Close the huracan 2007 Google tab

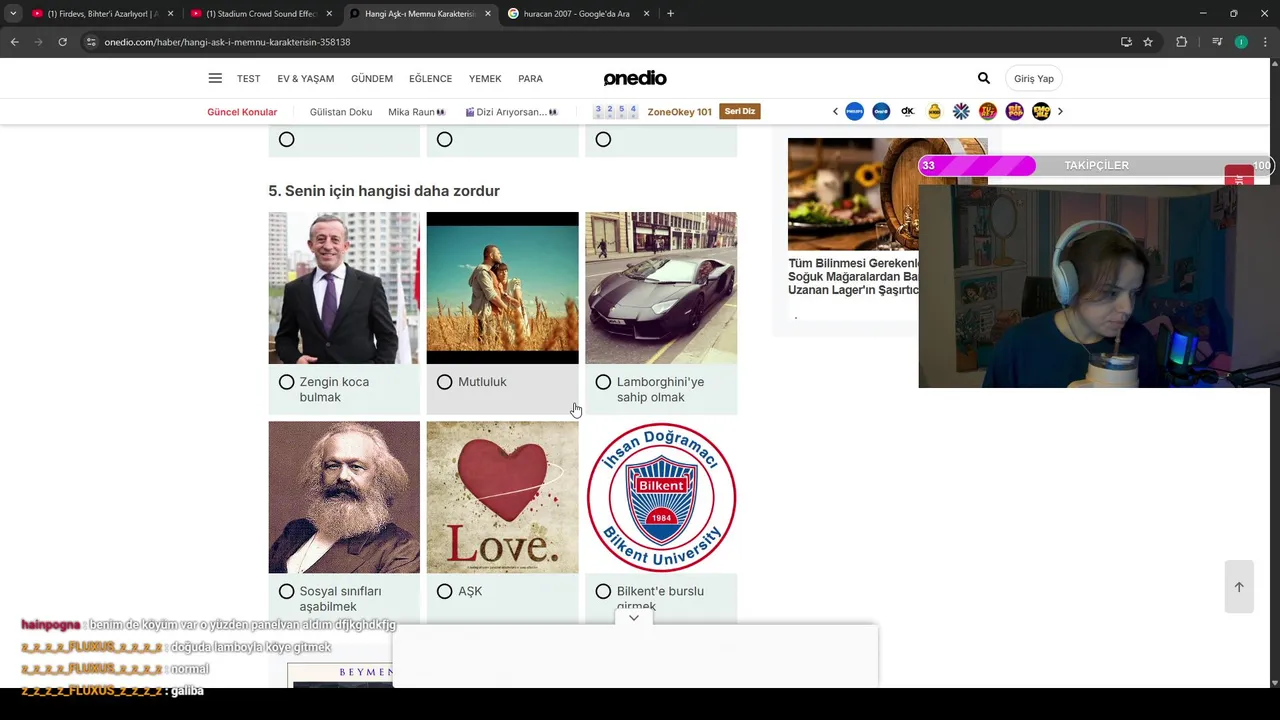click(x=646, y=14)
